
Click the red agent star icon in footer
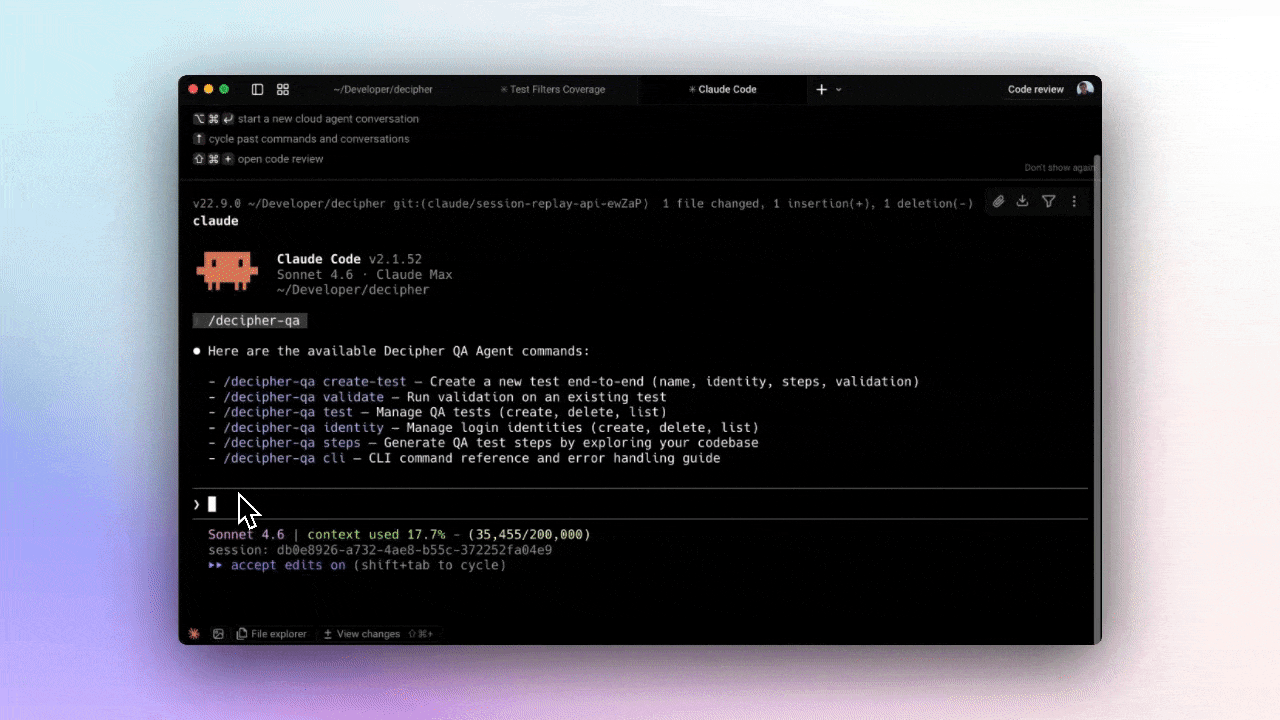point(194,634)
